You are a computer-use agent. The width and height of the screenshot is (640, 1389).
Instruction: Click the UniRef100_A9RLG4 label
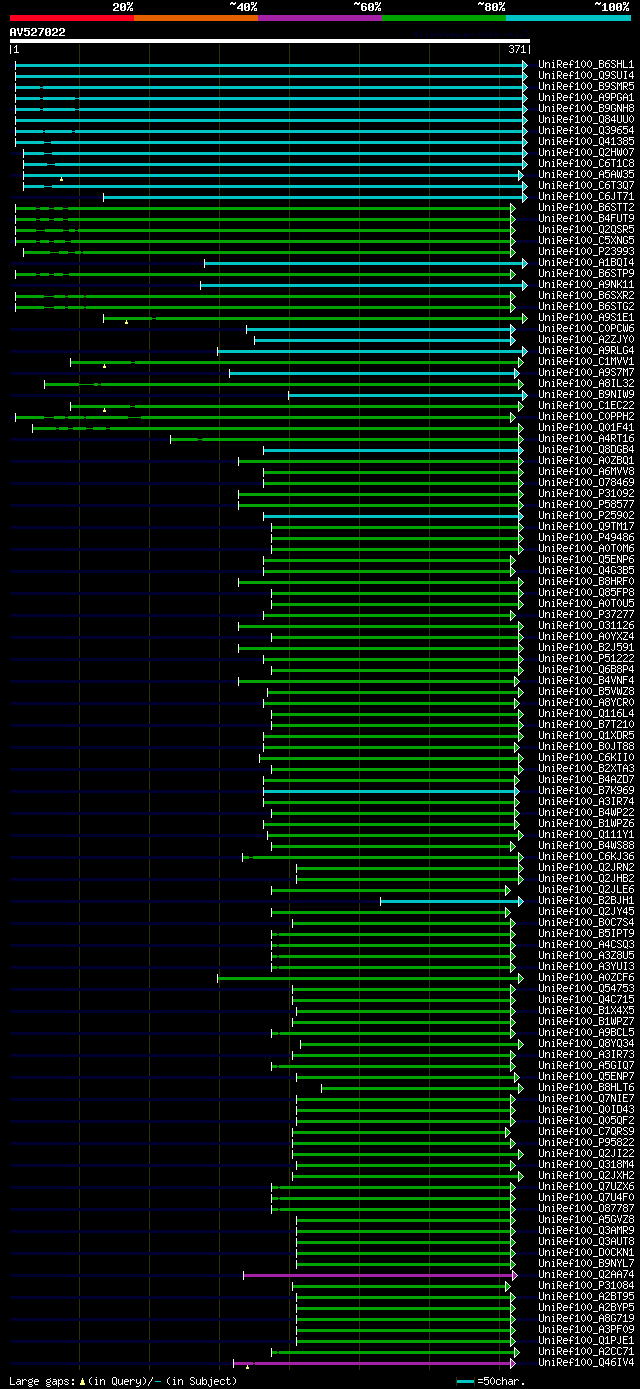586,350
